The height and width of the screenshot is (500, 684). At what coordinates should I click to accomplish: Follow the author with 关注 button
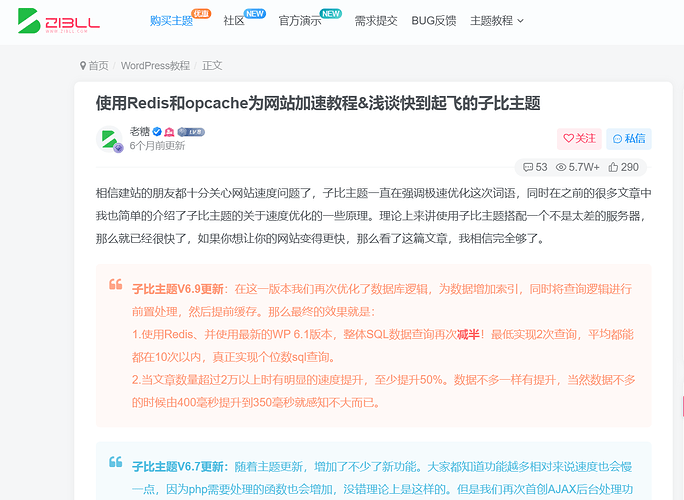coord(579,139)
